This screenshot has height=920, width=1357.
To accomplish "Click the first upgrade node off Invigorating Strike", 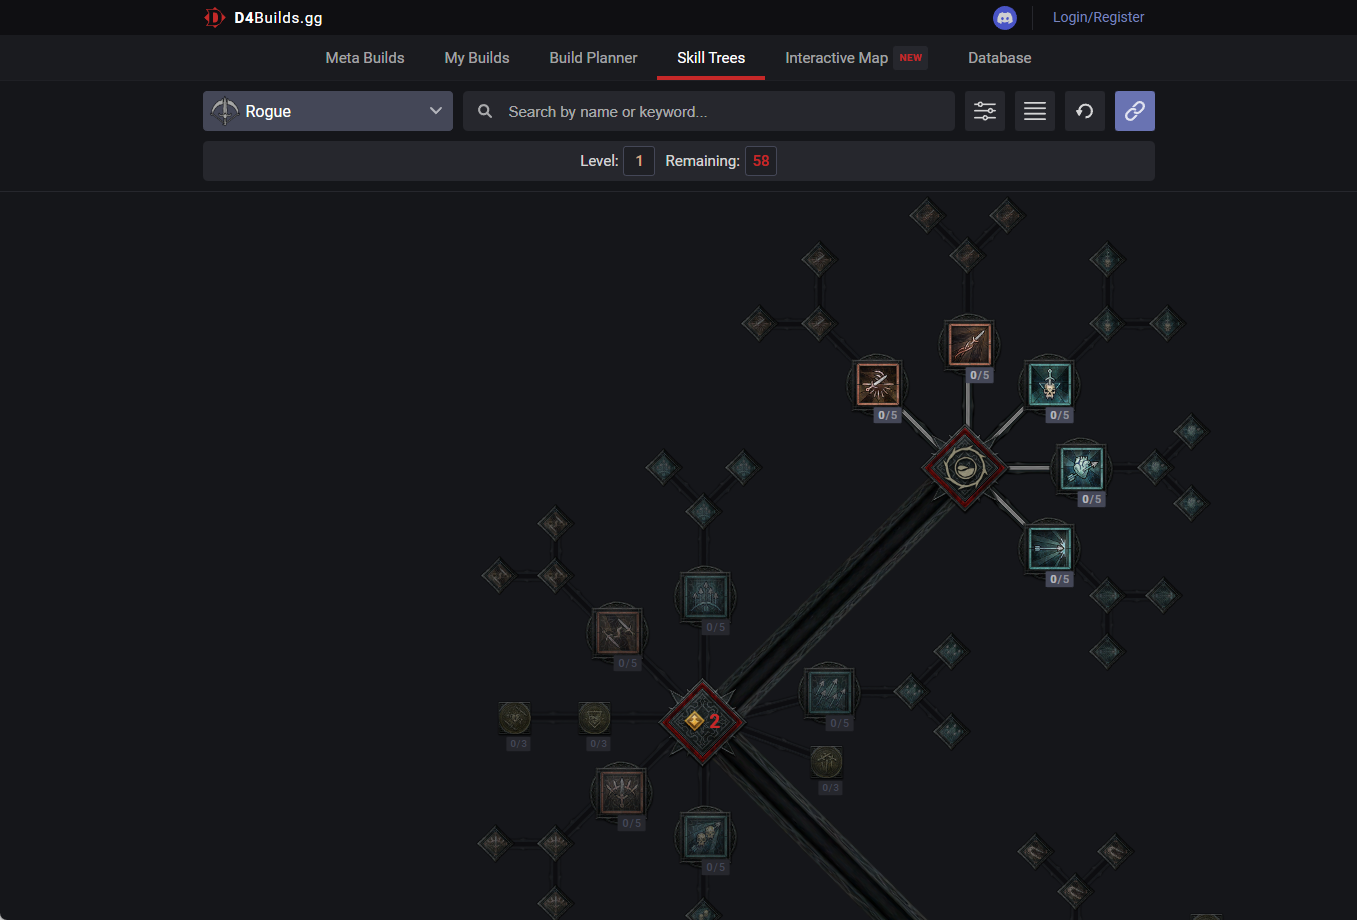I will point(818,322).
